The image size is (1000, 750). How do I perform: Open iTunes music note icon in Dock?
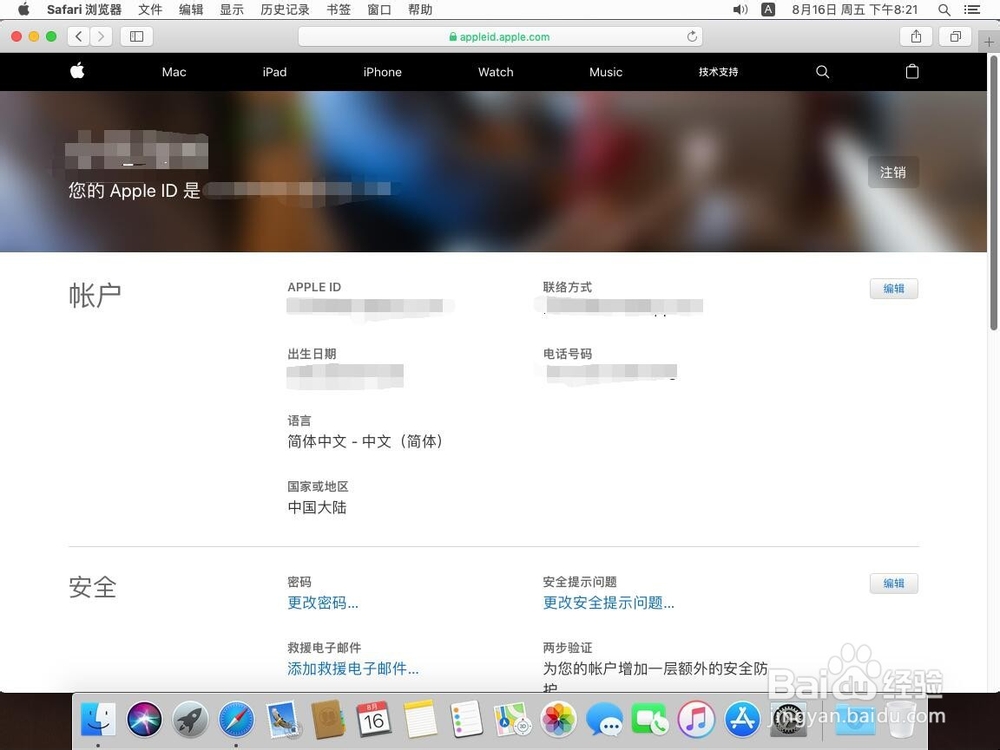point(696,719)
